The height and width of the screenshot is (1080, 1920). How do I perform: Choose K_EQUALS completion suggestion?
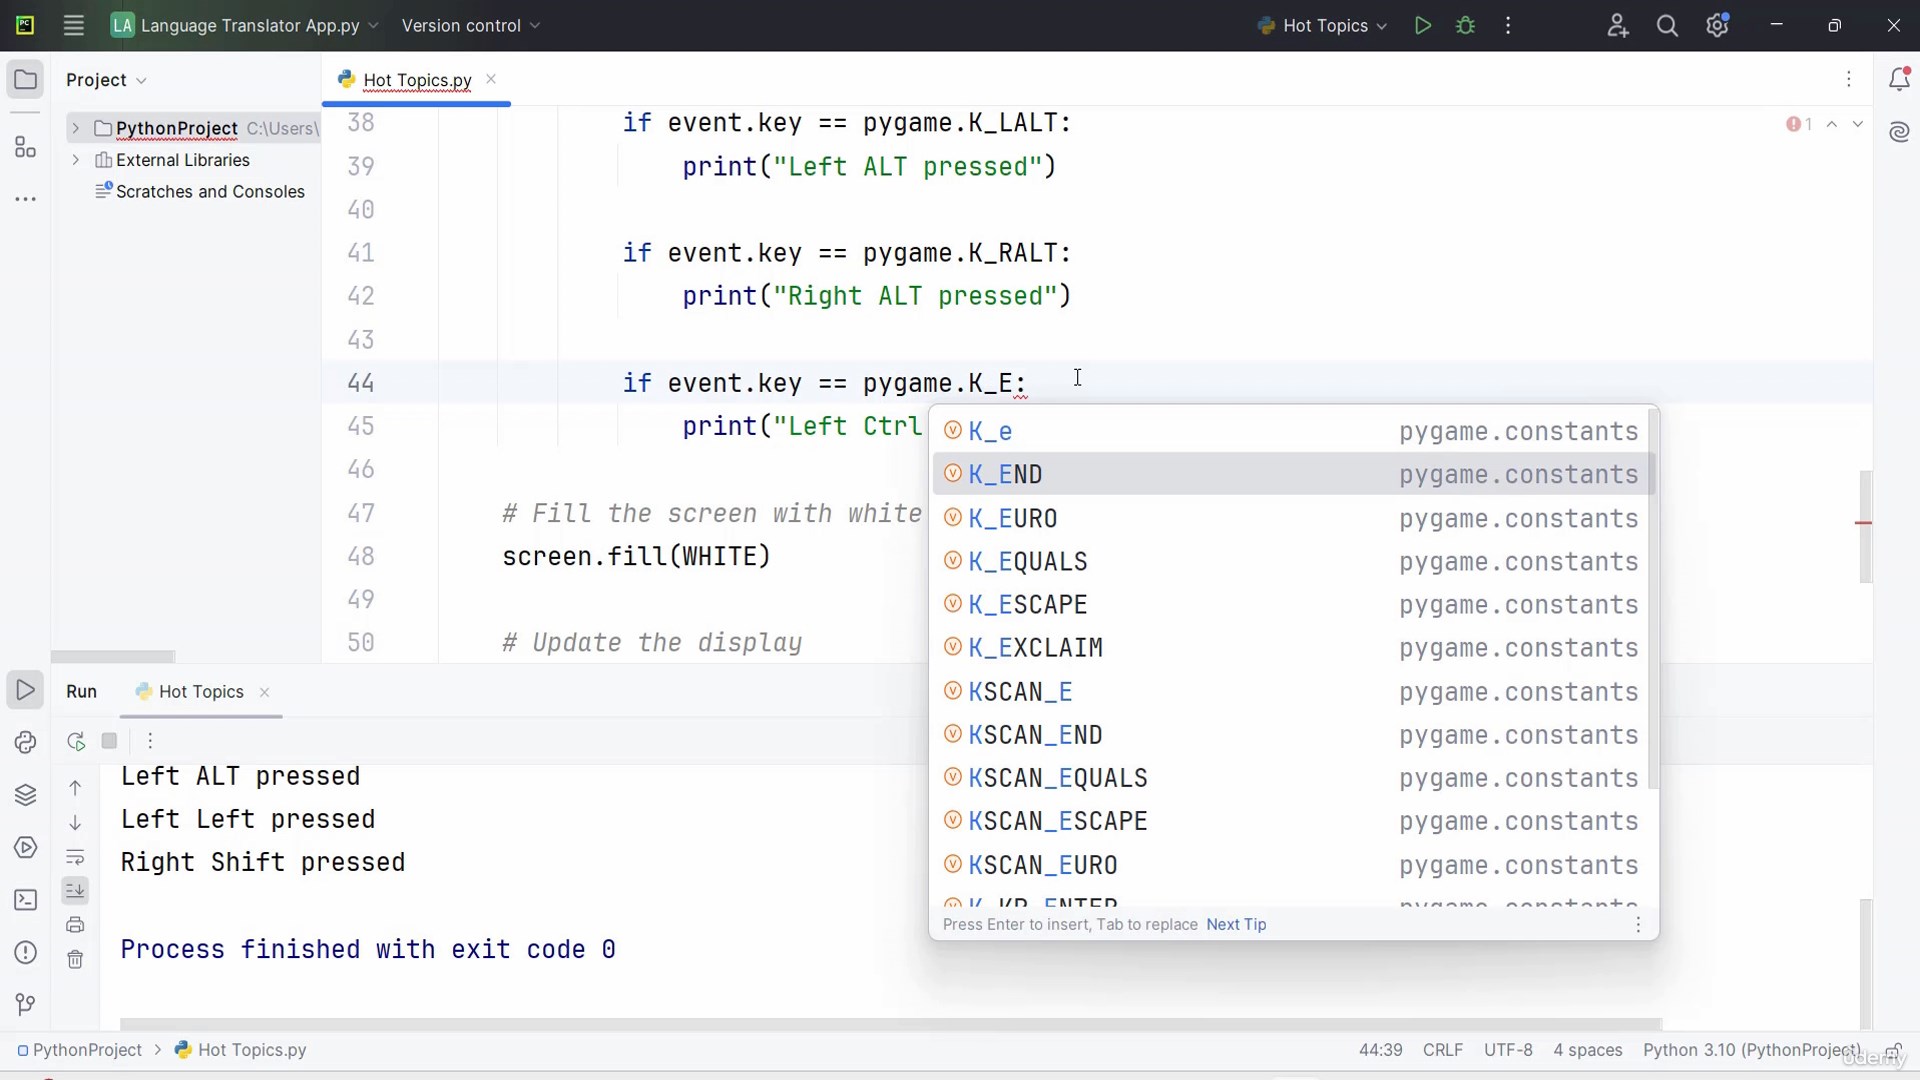point(1292,561)
